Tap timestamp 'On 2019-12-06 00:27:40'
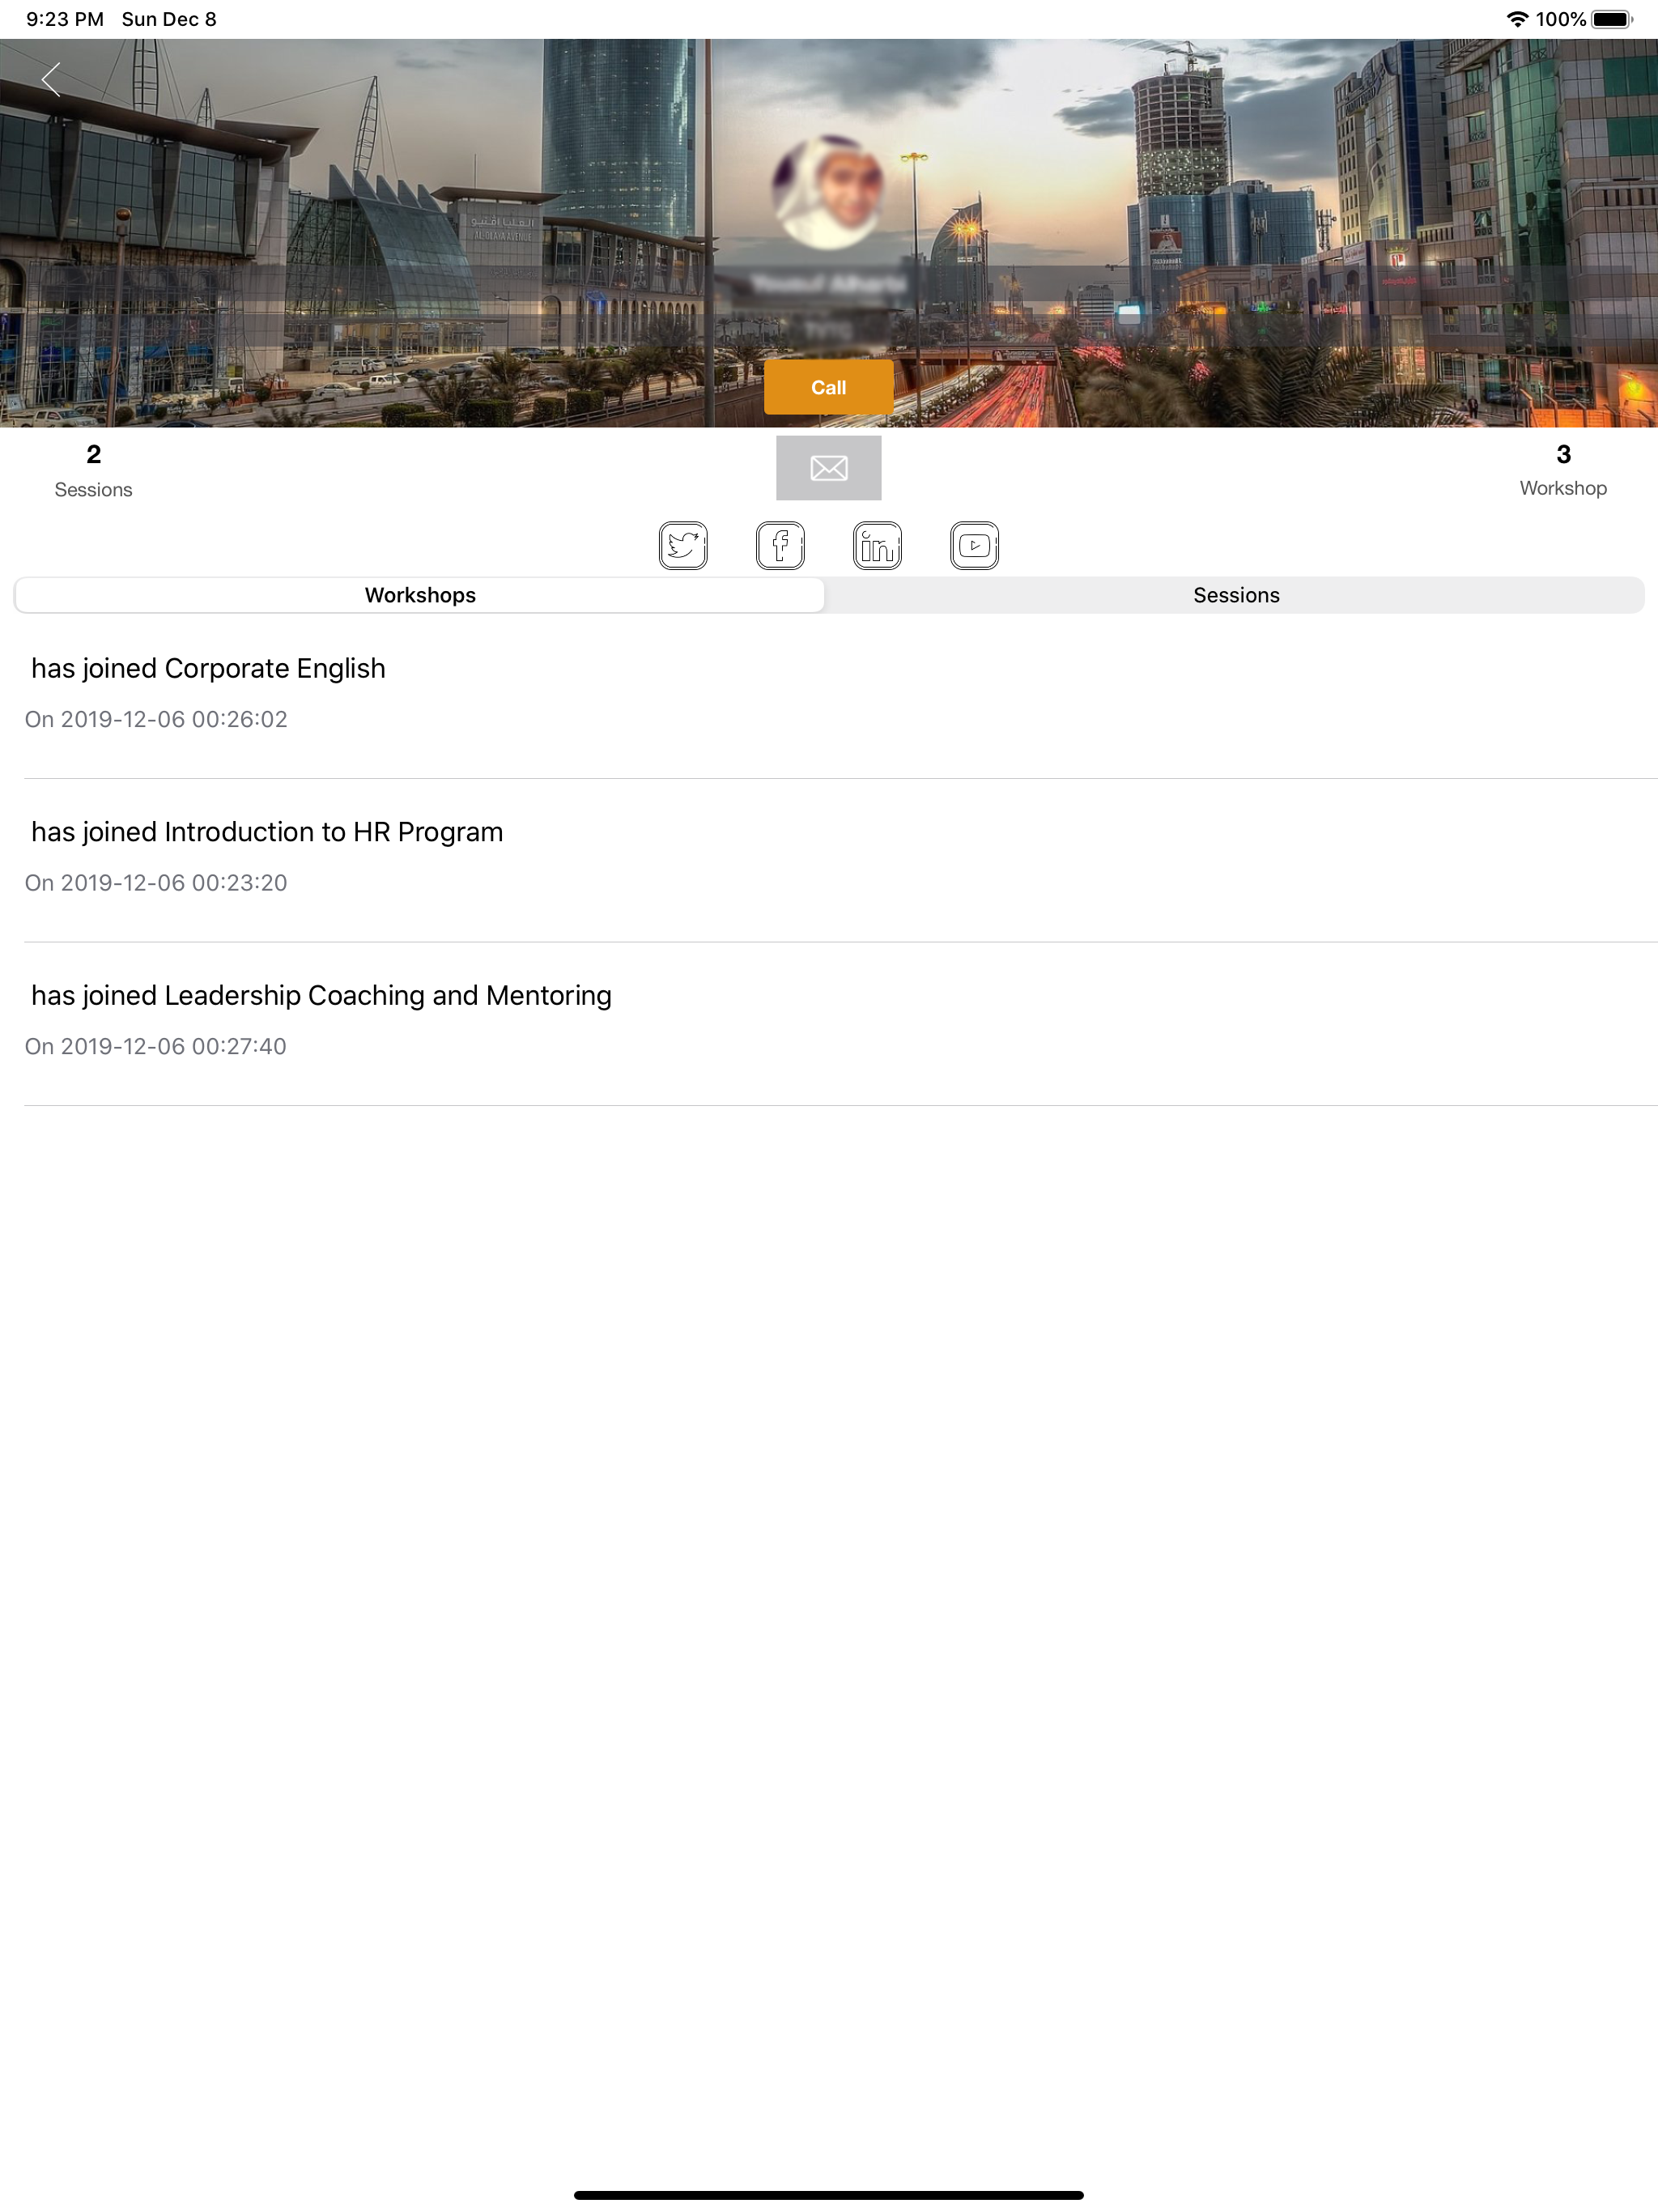Screen dimensions: 1658x2212 point(156,1046)
